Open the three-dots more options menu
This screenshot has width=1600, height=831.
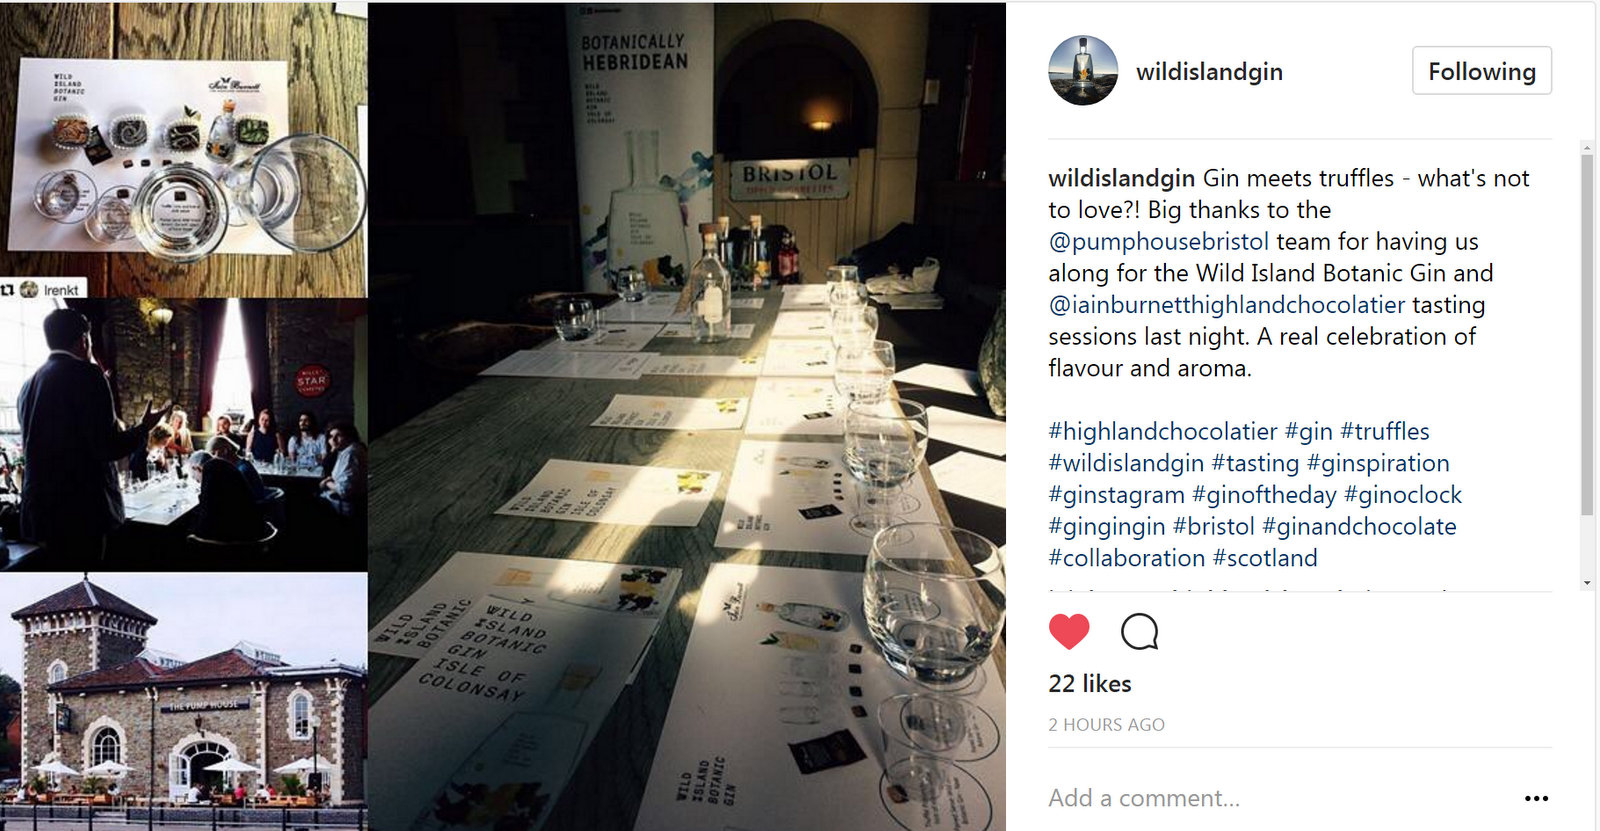click(x=1536, y=798)
